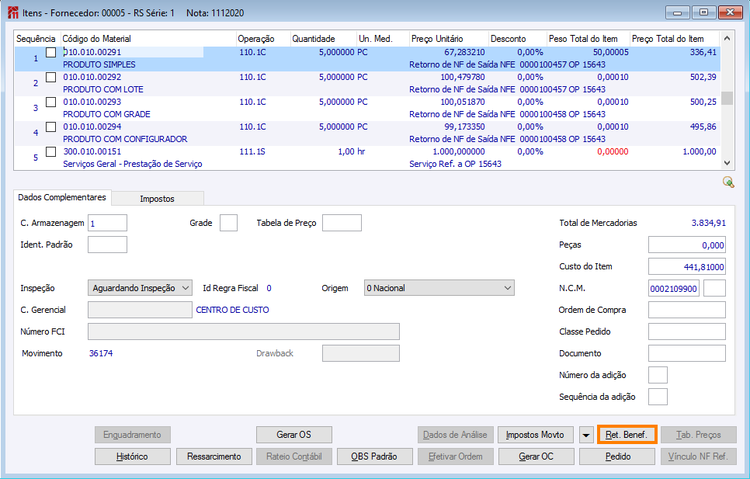Select the PRODUTO COM CONFIGURADOR row text
750x479 pixels.
pos(125,139)
